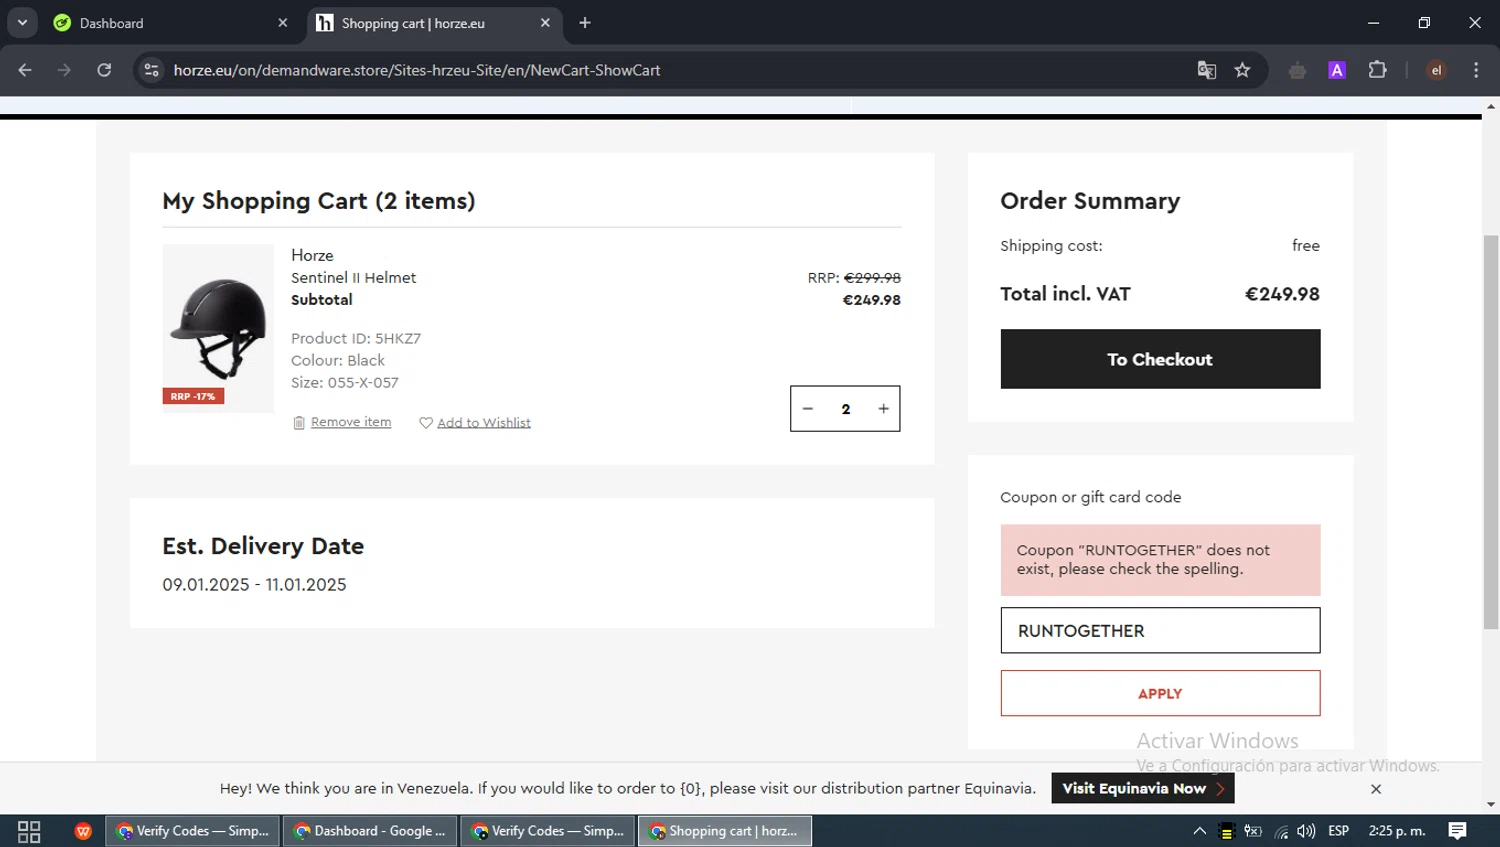Click the RRP -17% discount badge
This screenshot has height=847, width=1500.
click(x=194, y=396)
